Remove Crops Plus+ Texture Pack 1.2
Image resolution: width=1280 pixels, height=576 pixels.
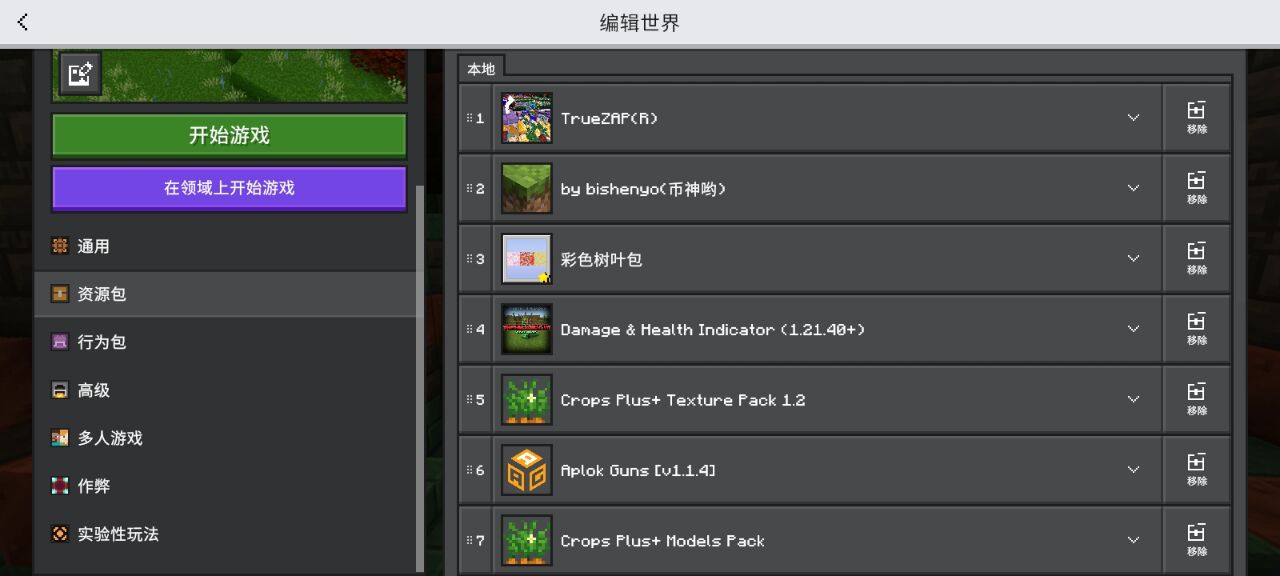1197,399
